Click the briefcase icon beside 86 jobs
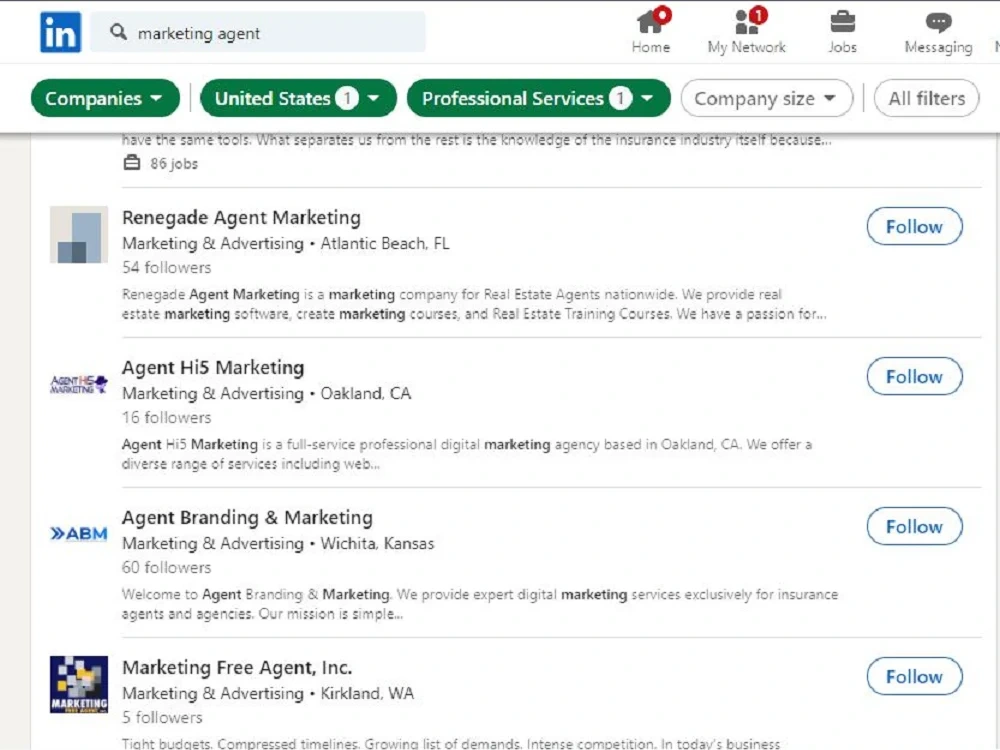The width and height of the screenshot is (1000, 750). pos(132,163)
